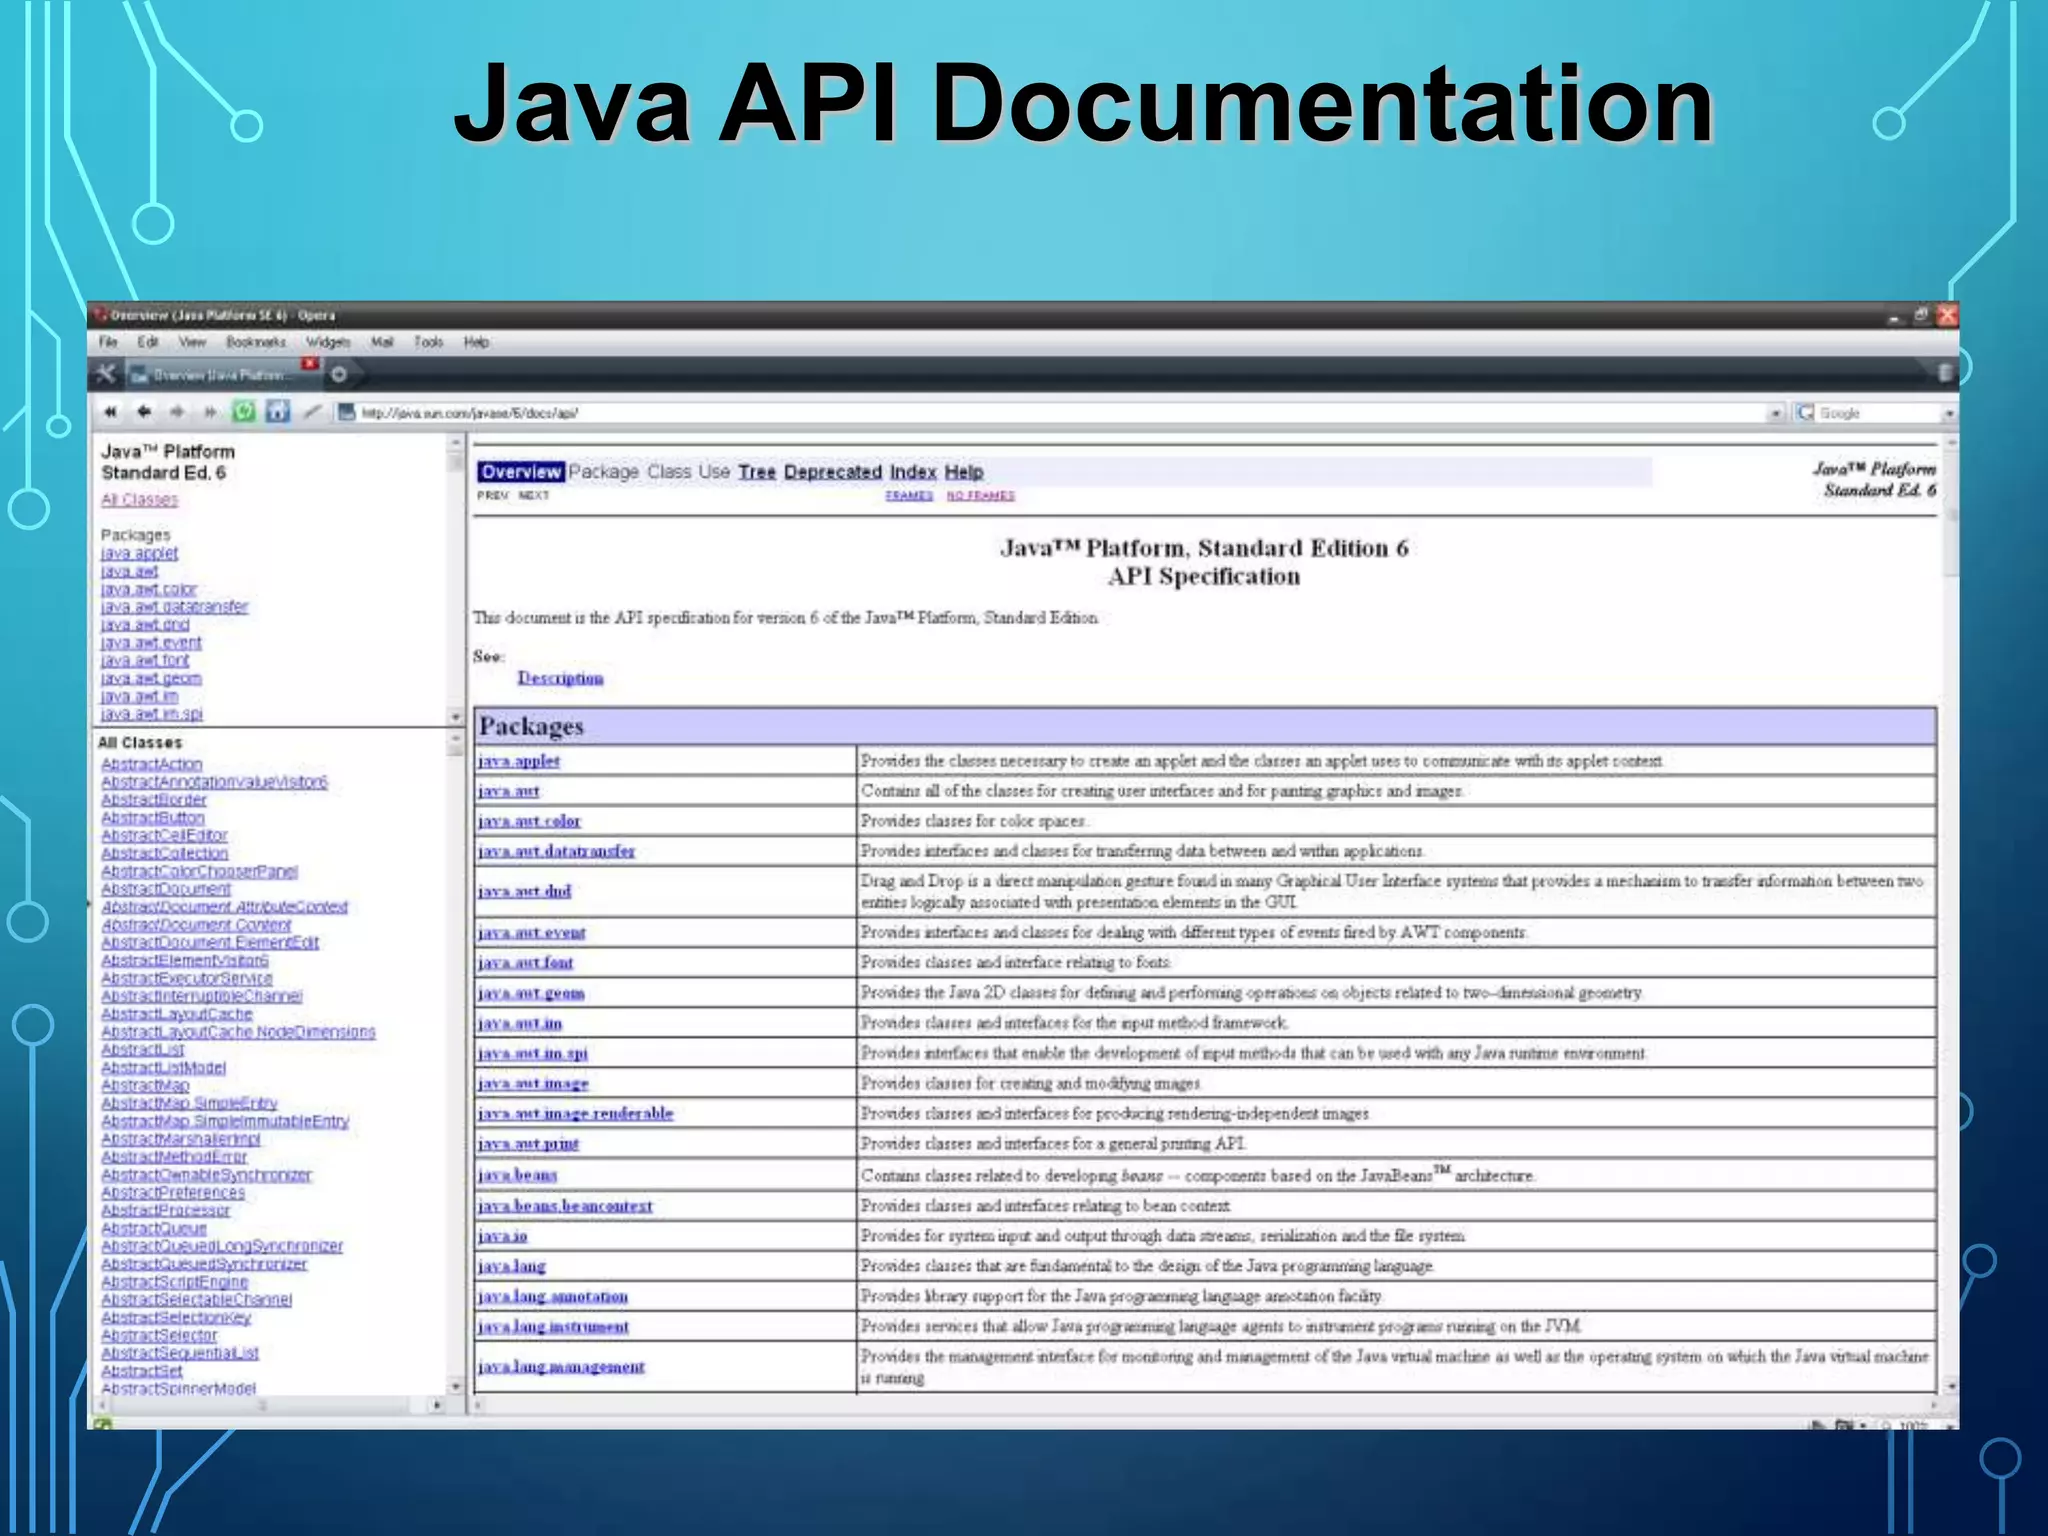Expand the address bar history dropdown
Screen dimensions: 2048x1536
click(1775, 413)
